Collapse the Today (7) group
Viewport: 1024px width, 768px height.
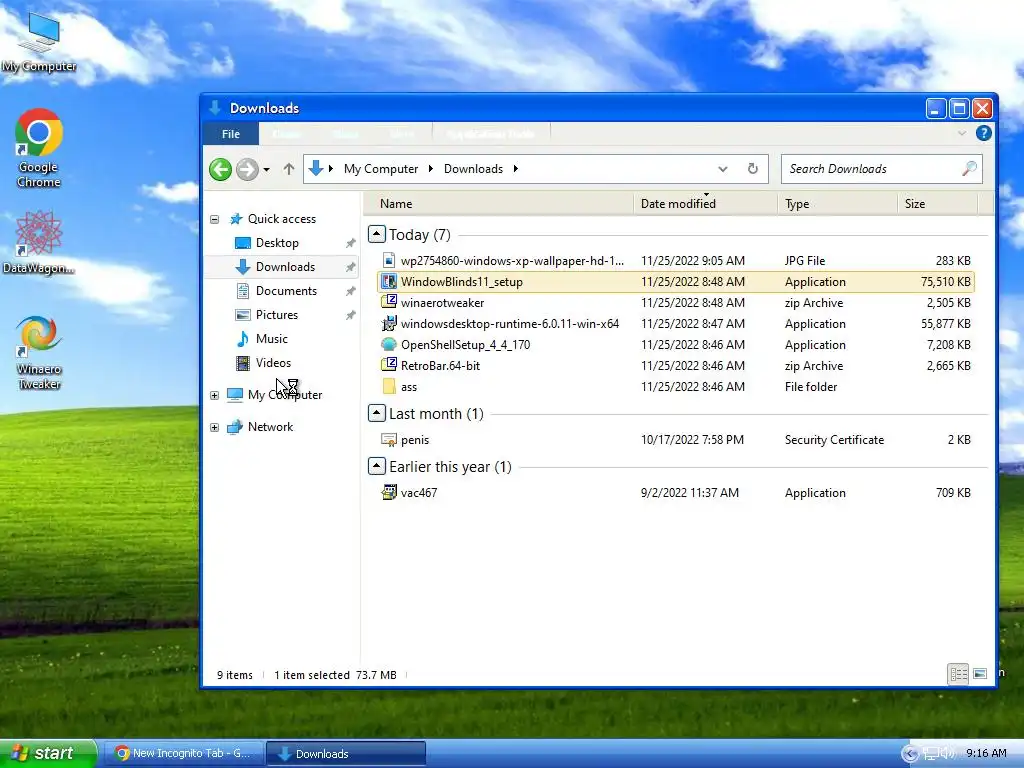(376, 234)
